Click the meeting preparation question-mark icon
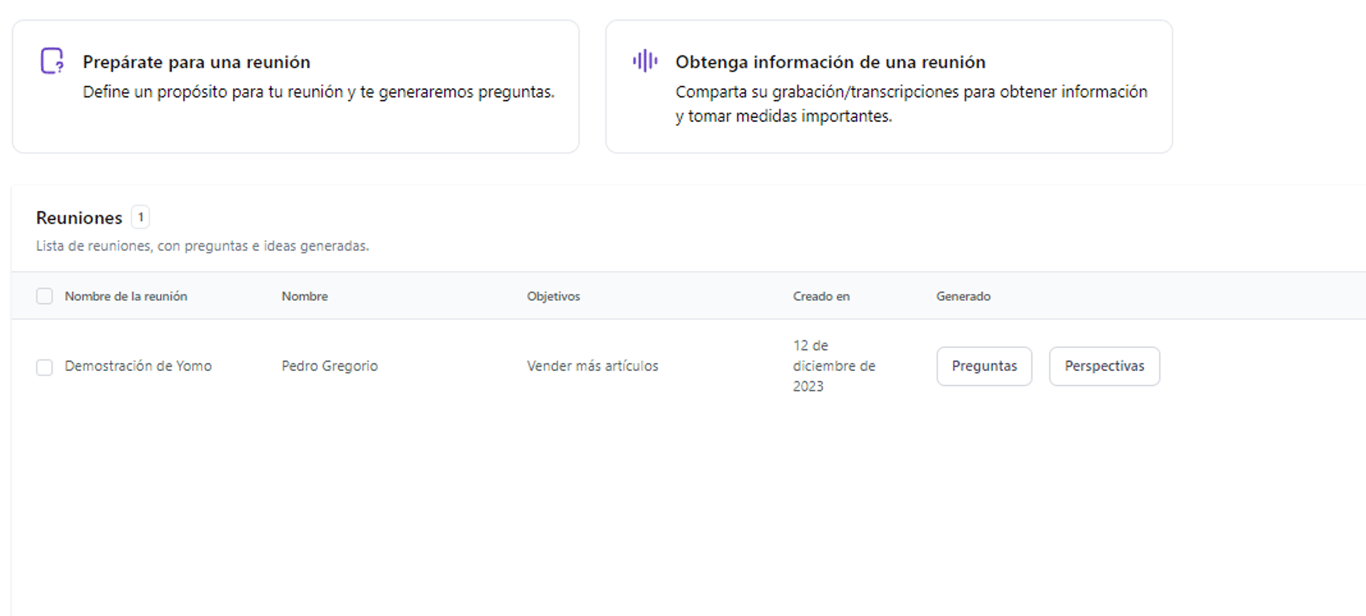This screenshot has width=1366, height=616. click(52, 61)
